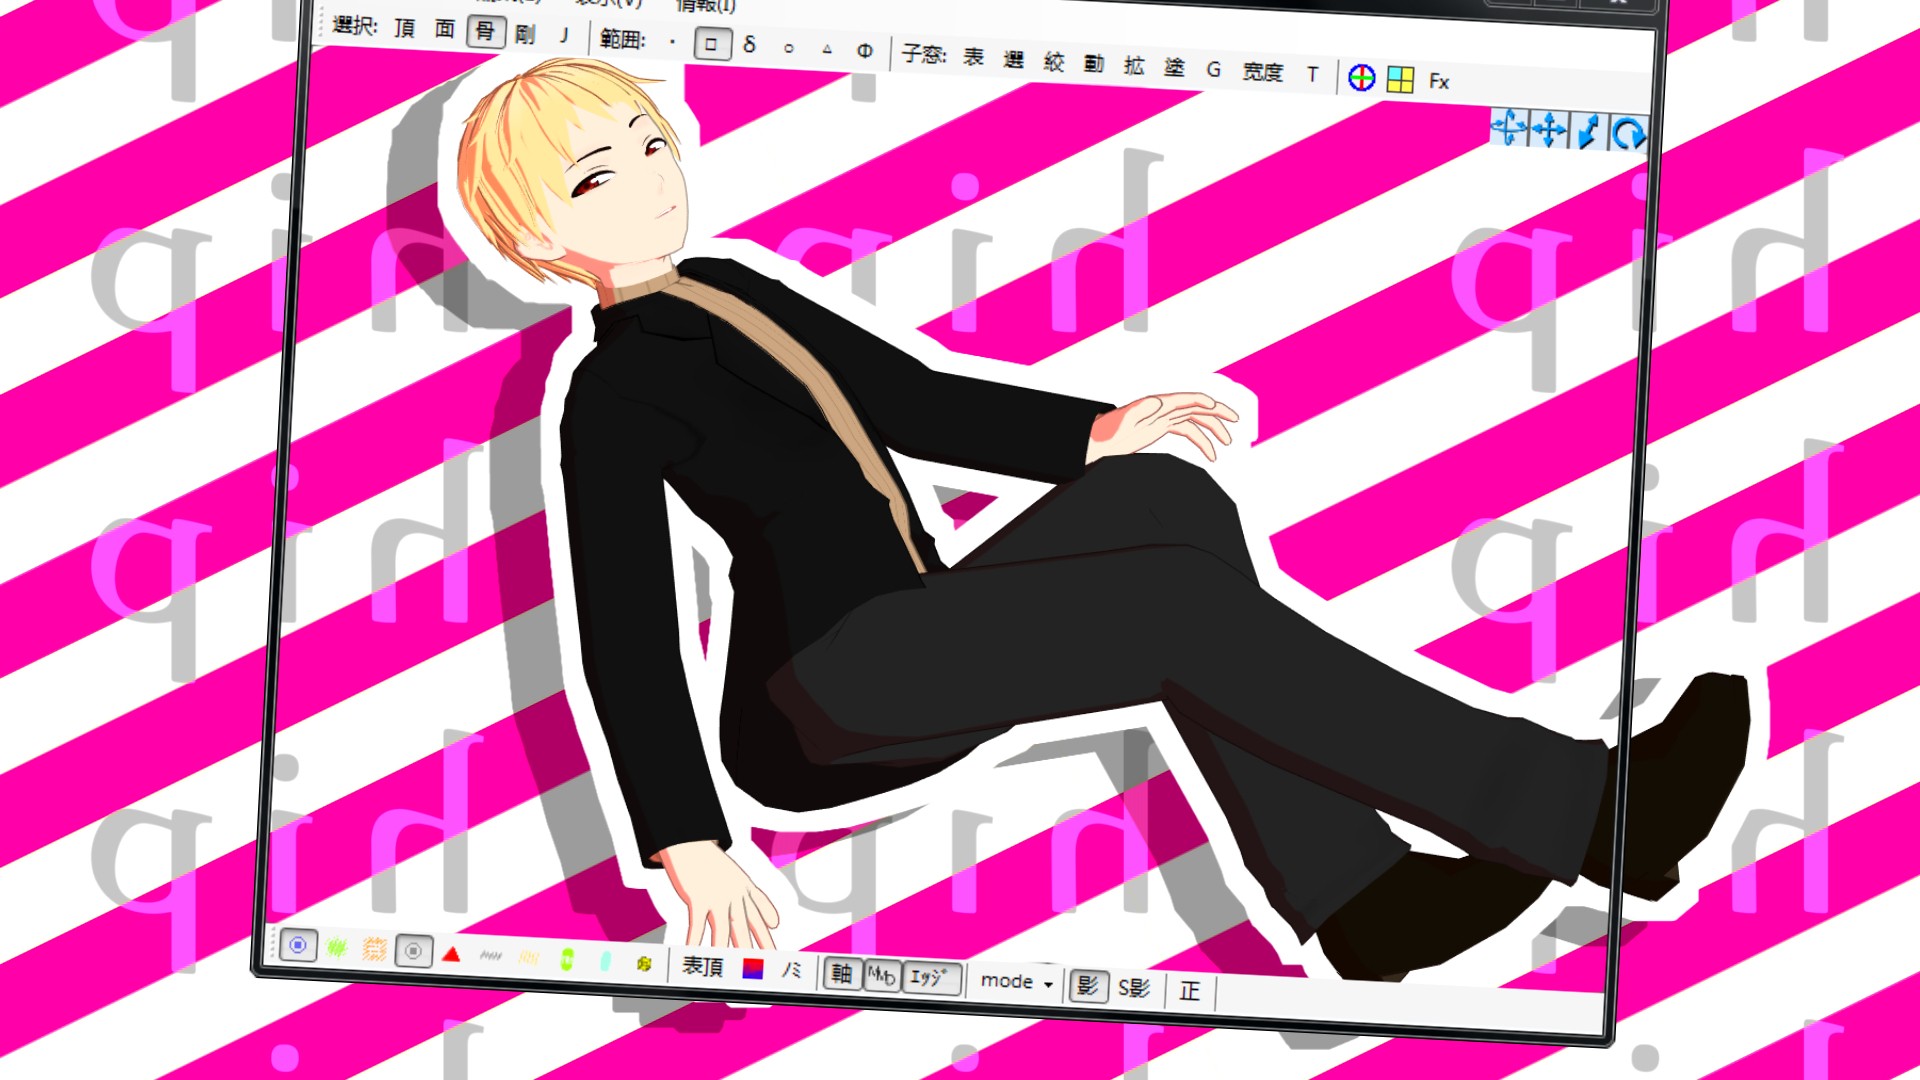Click the red-blue gradient color swatch
This screenshot has height=1080, width=1920.
pyautogui.click(x=753, y=968)
